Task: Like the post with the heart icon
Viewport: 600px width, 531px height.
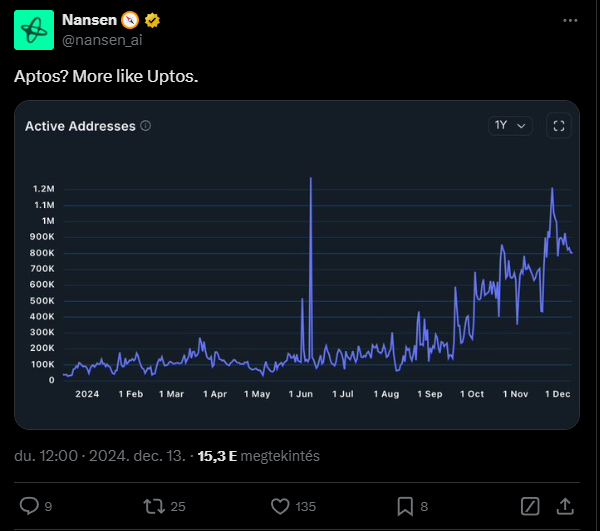Action: coord(281,506)
